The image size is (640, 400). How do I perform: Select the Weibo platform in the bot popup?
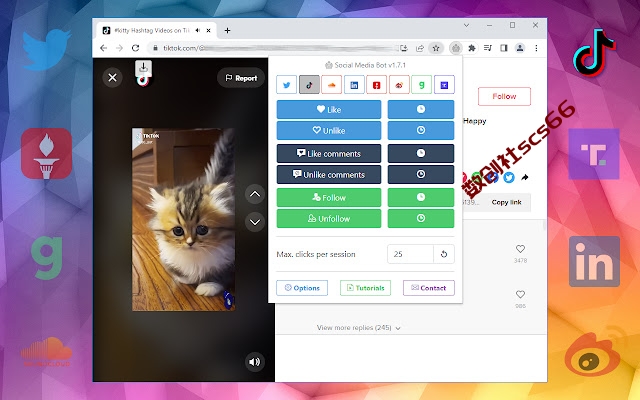[x=399, y=85]
